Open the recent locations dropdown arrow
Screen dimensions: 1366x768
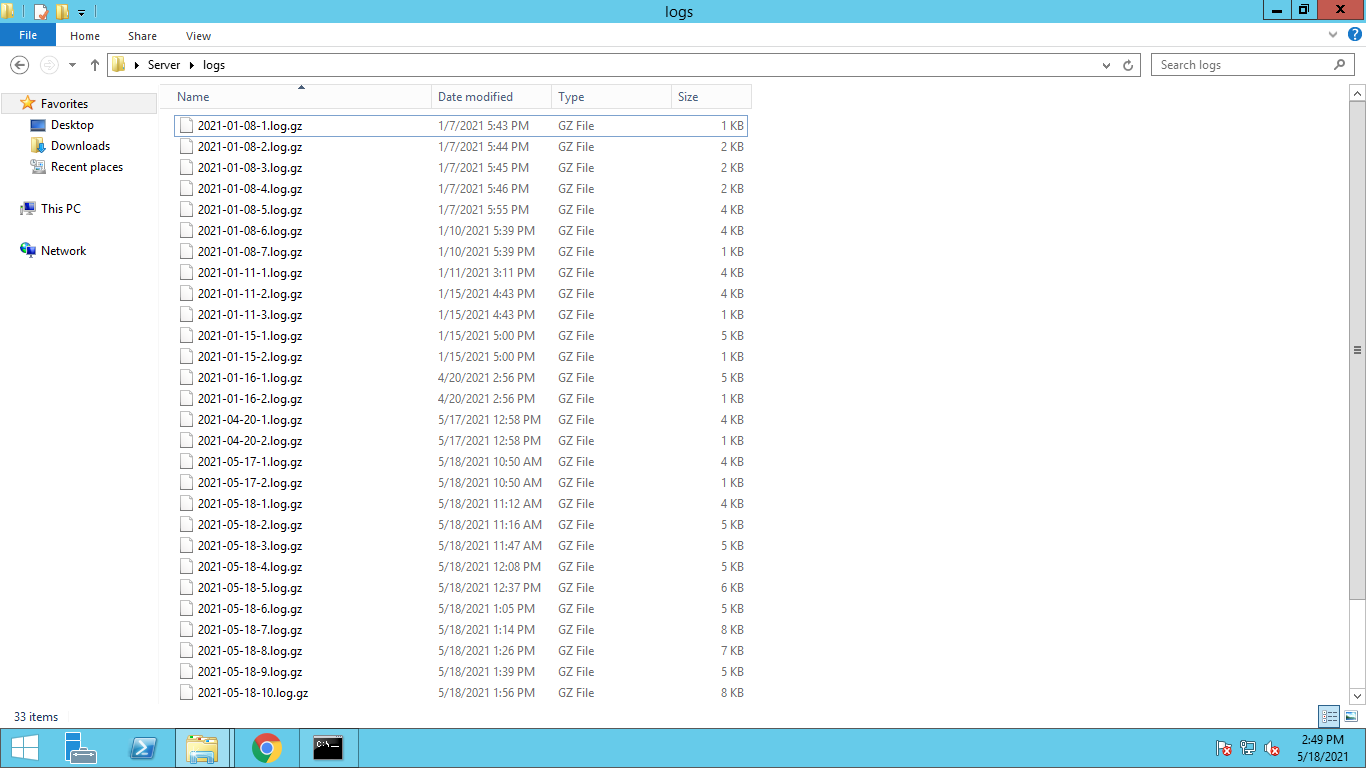(72, 65)
